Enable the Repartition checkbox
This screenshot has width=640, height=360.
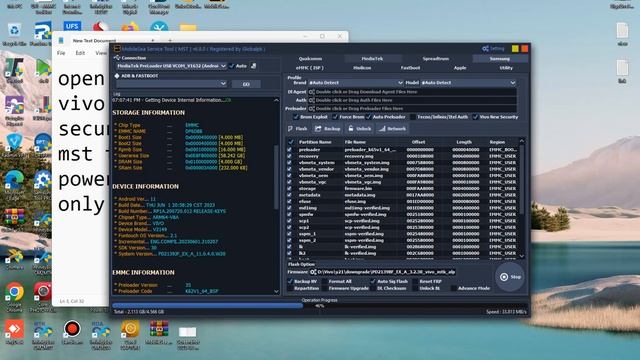(x=290, y=288)
